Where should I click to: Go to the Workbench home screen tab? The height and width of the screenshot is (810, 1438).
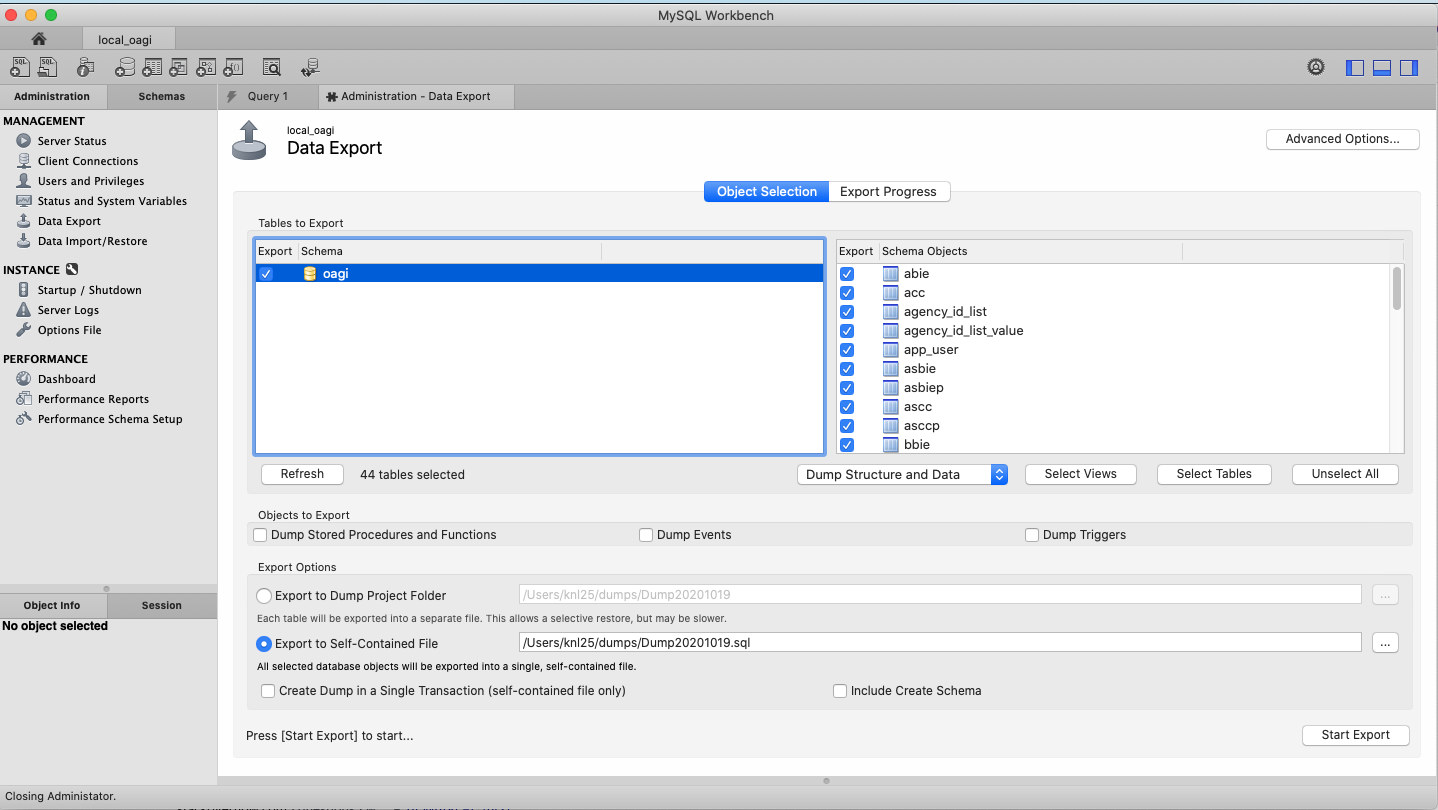coord(39,39)
